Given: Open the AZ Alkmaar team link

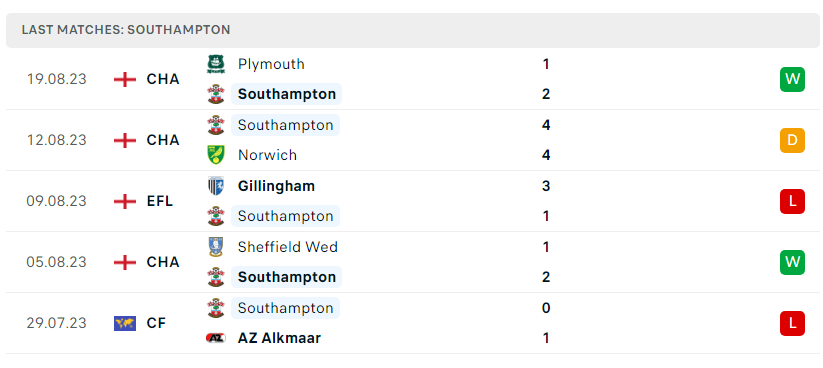Looking at the screenshot, I should click(279, 338).
